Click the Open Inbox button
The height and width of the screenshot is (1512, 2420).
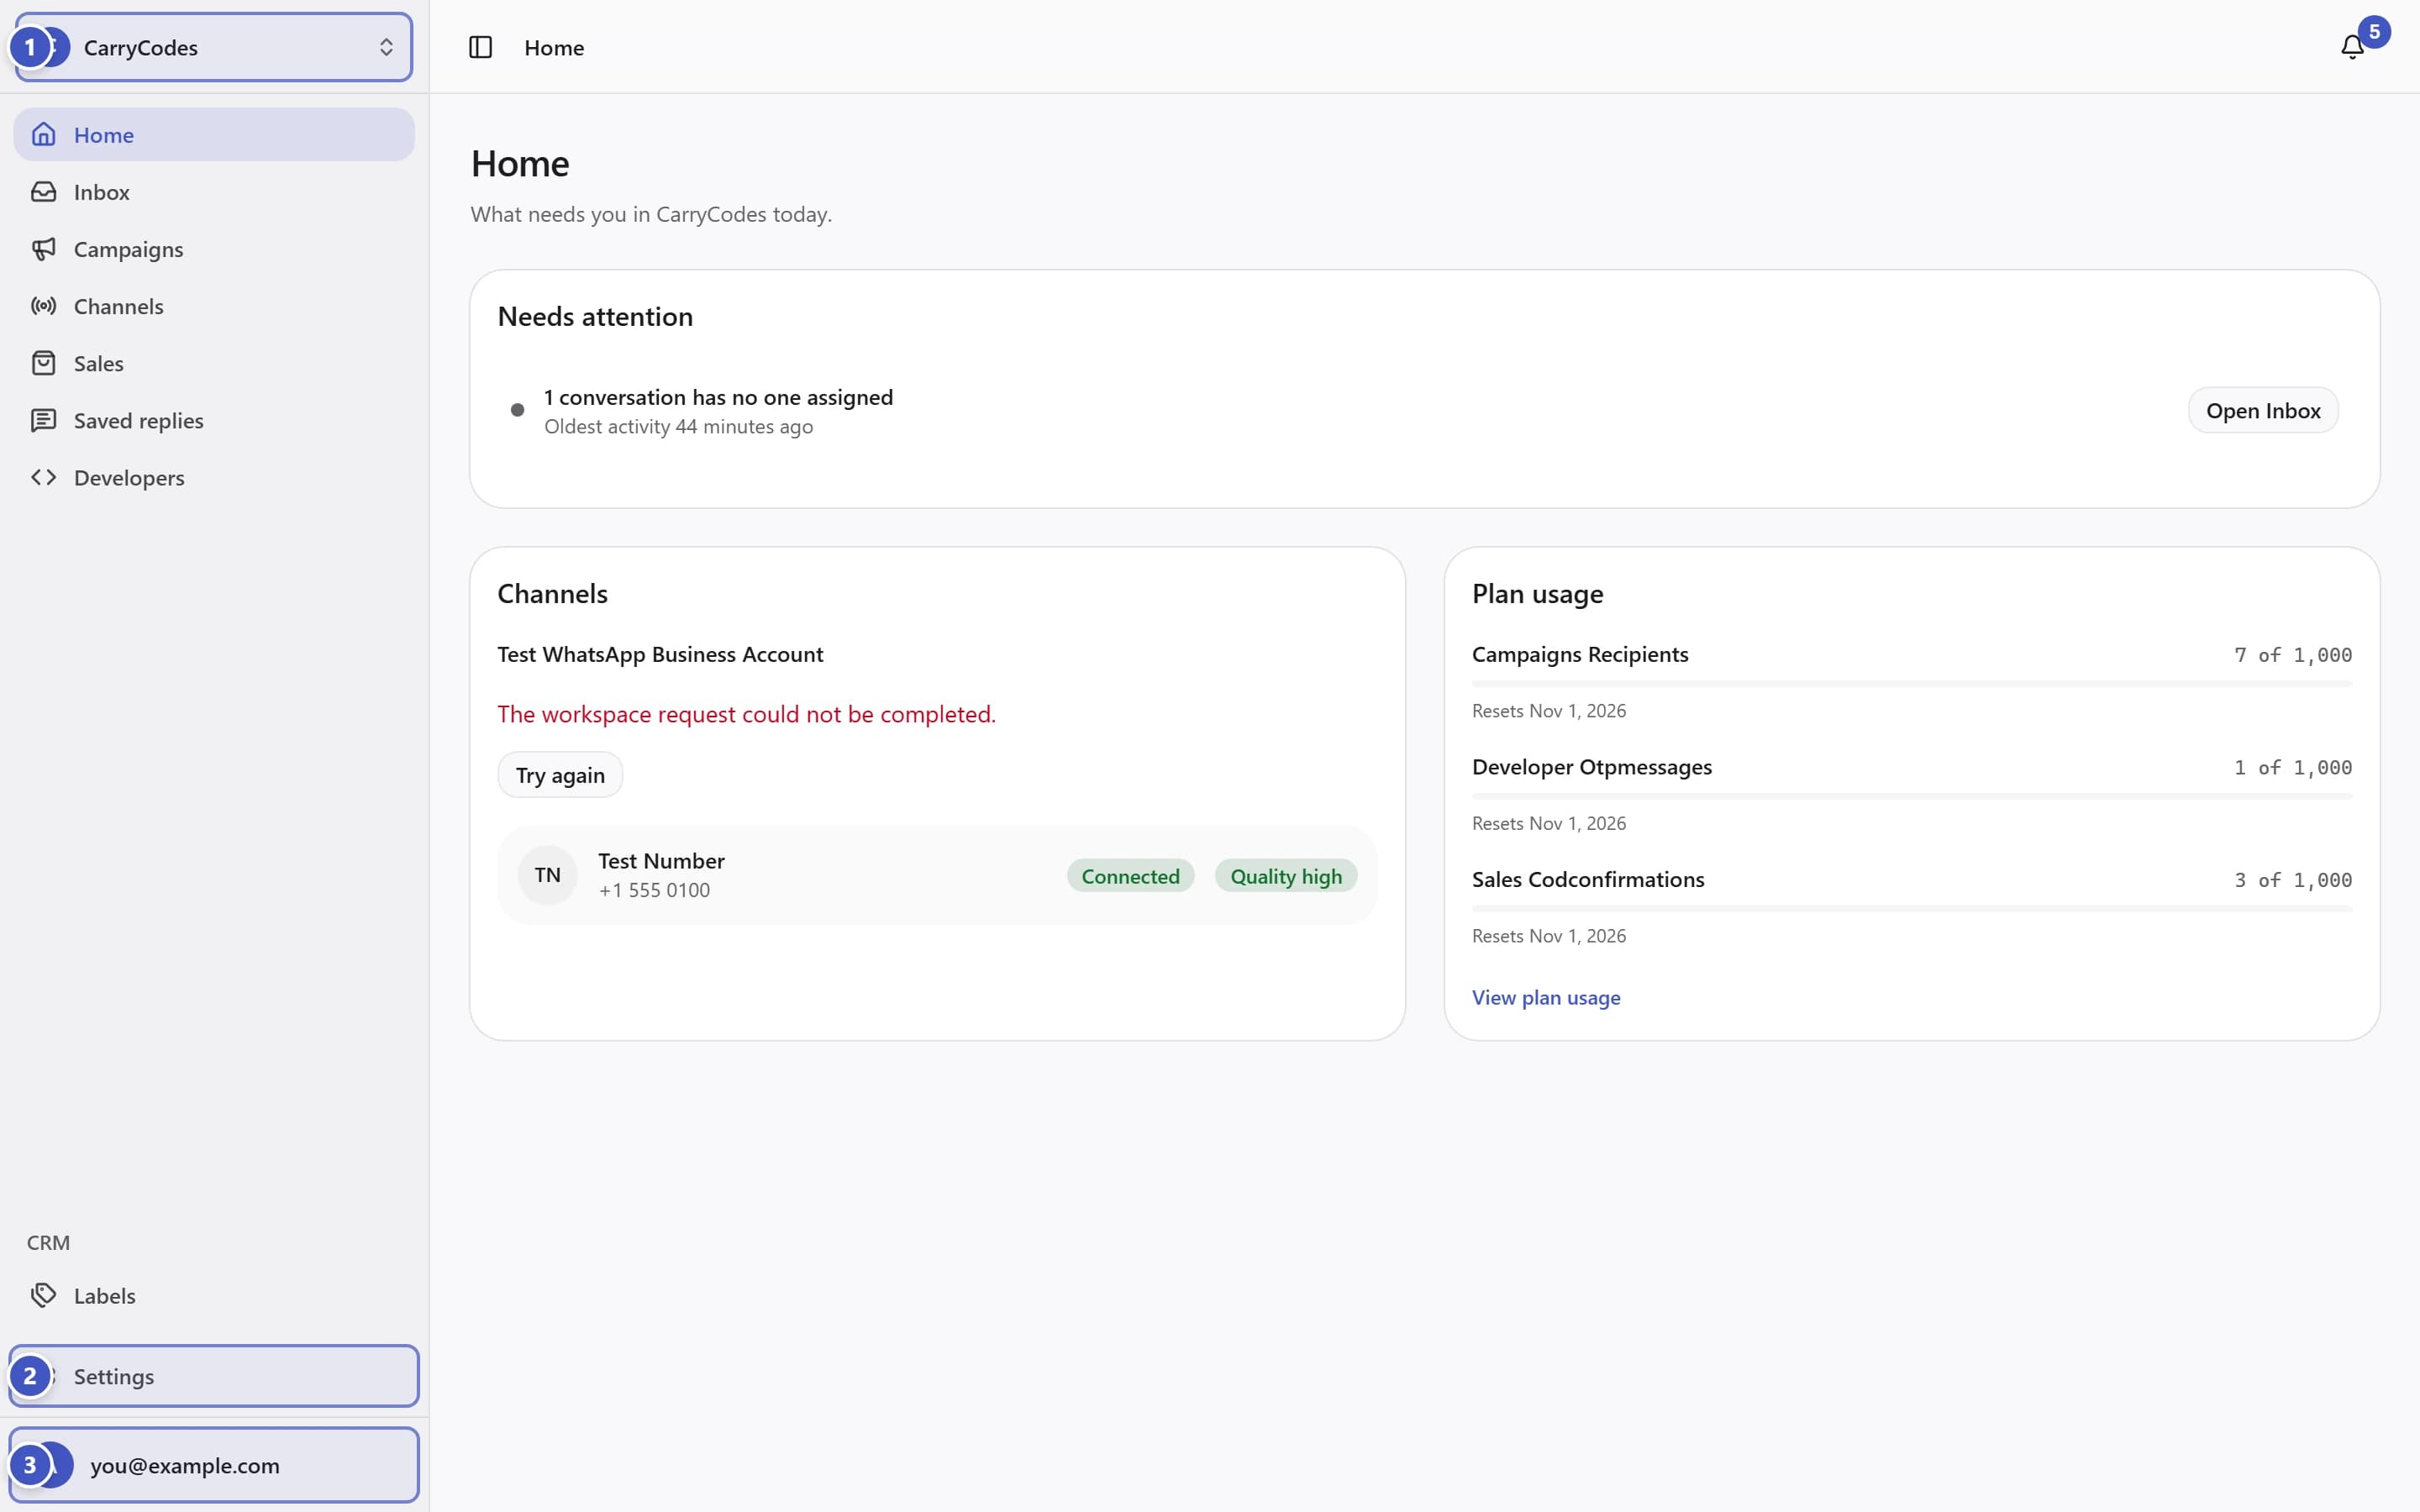[x=2263, y=410]
